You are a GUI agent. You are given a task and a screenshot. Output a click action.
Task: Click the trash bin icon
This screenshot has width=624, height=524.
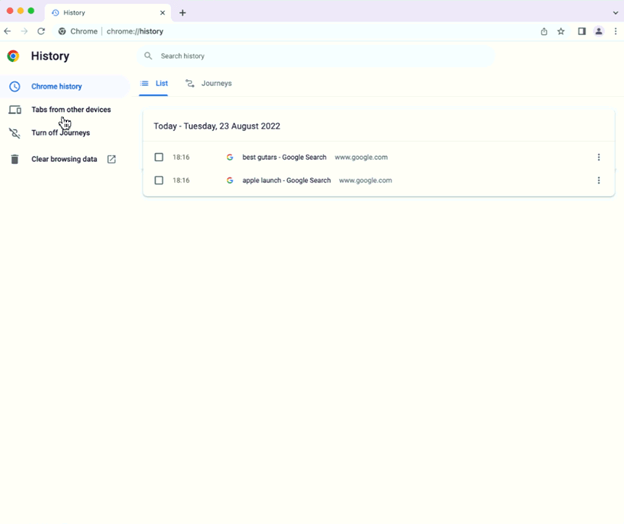coord(15,159)
